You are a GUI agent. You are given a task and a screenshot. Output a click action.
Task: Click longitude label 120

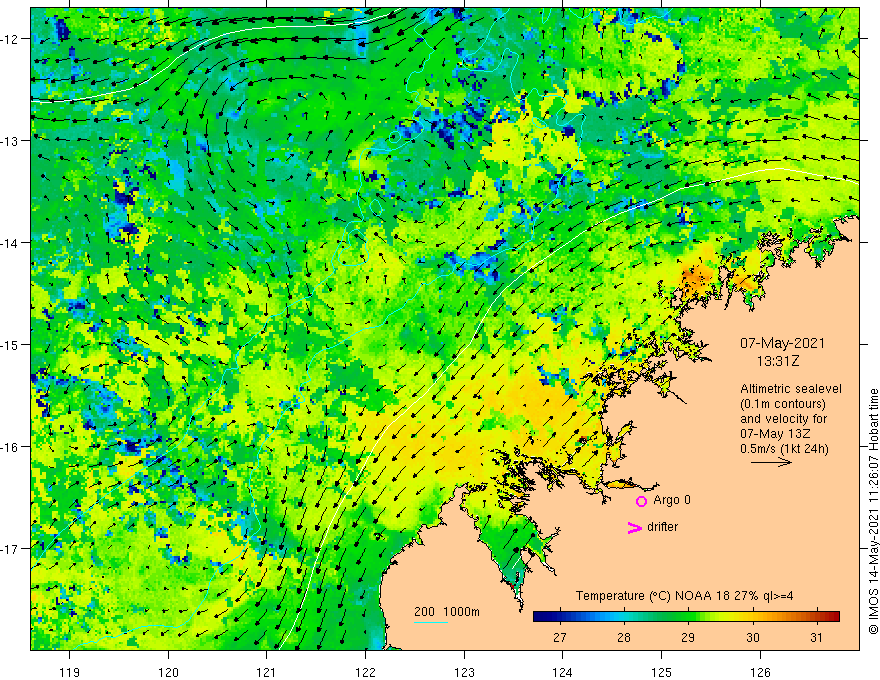coord(168,672)
